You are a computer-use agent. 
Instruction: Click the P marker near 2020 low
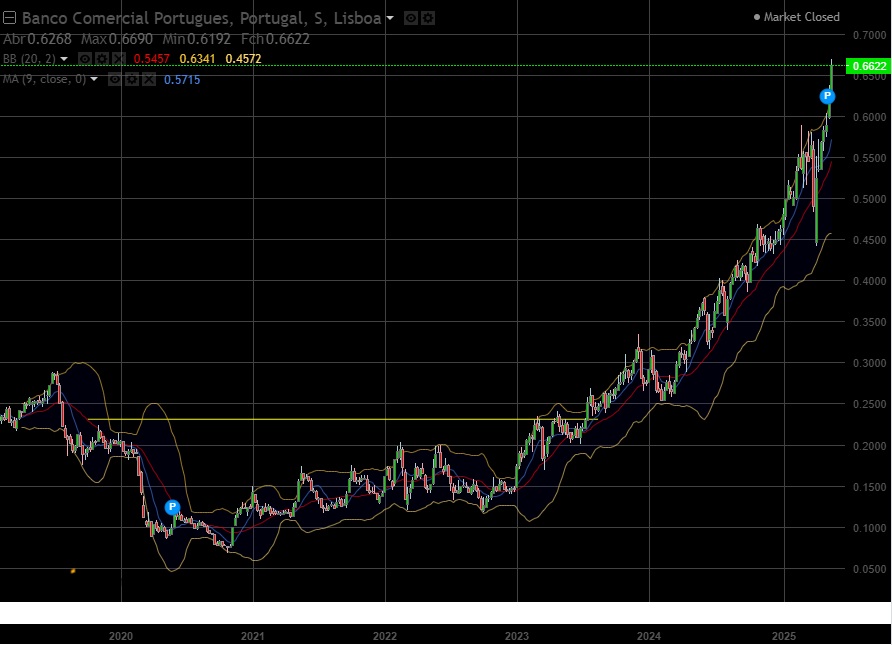(172, 507)
